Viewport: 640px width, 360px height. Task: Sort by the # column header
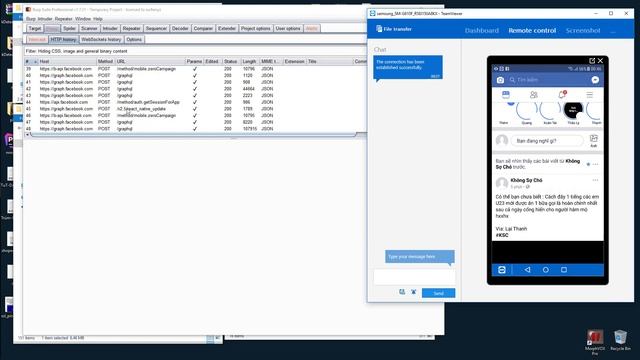point(31,61)
